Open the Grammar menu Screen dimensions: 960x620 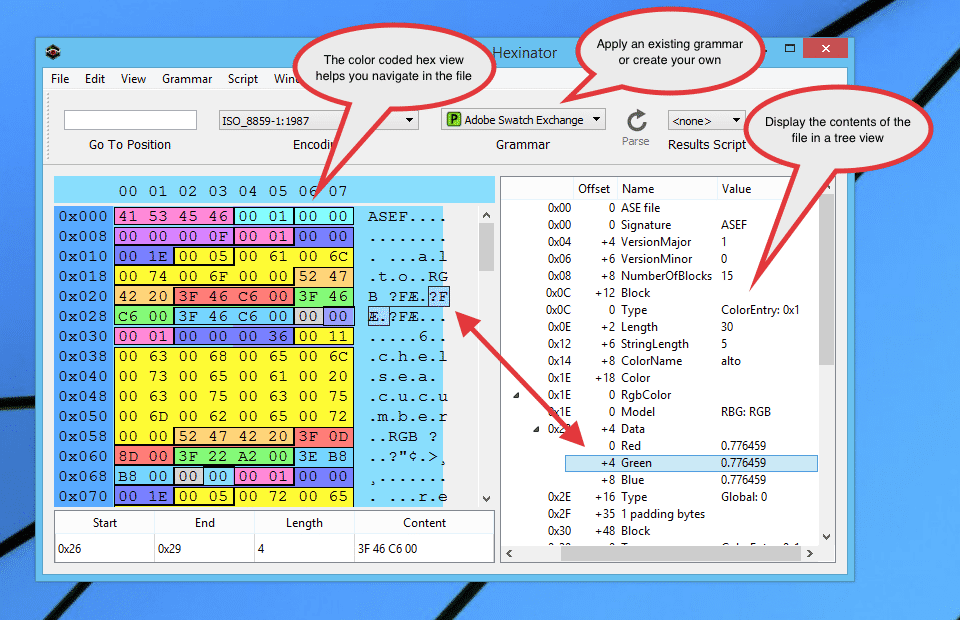click(187, 79)
